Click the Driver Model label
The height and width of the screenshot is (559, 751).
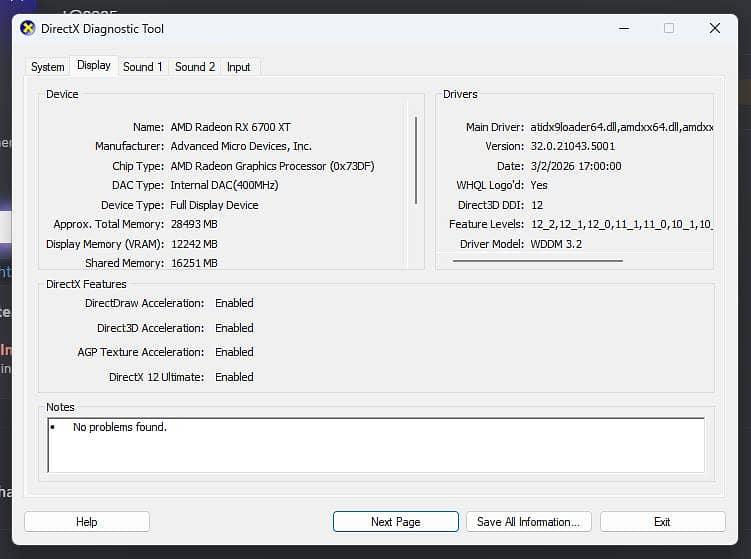(x=492, y=244)
